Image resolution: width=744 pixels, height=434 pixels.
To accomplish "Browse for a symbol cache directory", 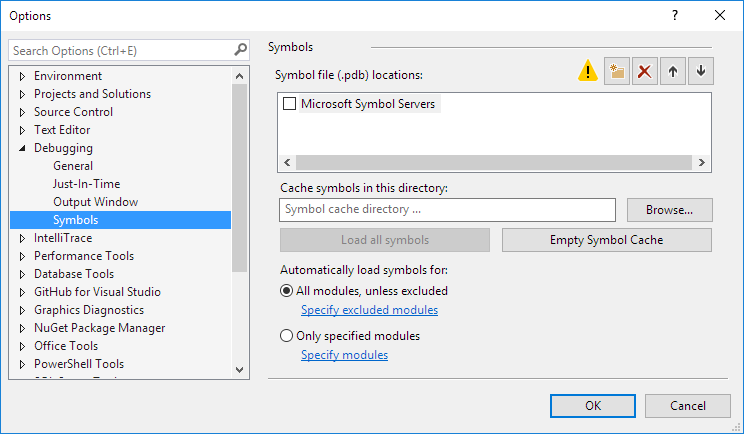I will (669, 210).
